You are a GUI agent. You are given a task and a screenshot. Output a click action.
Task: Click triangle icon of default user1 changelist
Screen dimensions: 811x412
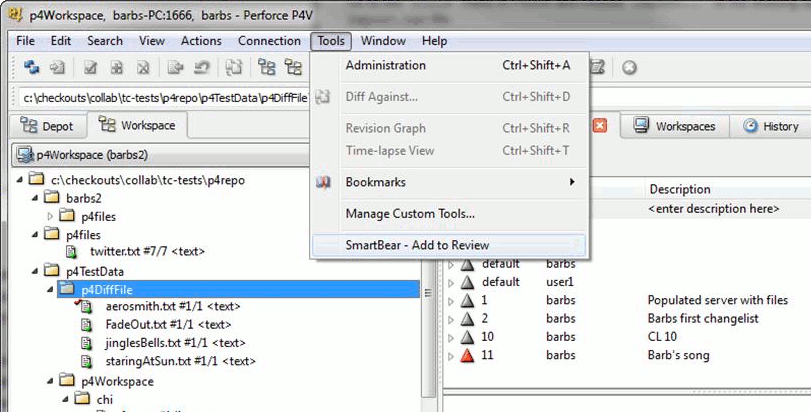pyautogui.click(x=468, y=282)
